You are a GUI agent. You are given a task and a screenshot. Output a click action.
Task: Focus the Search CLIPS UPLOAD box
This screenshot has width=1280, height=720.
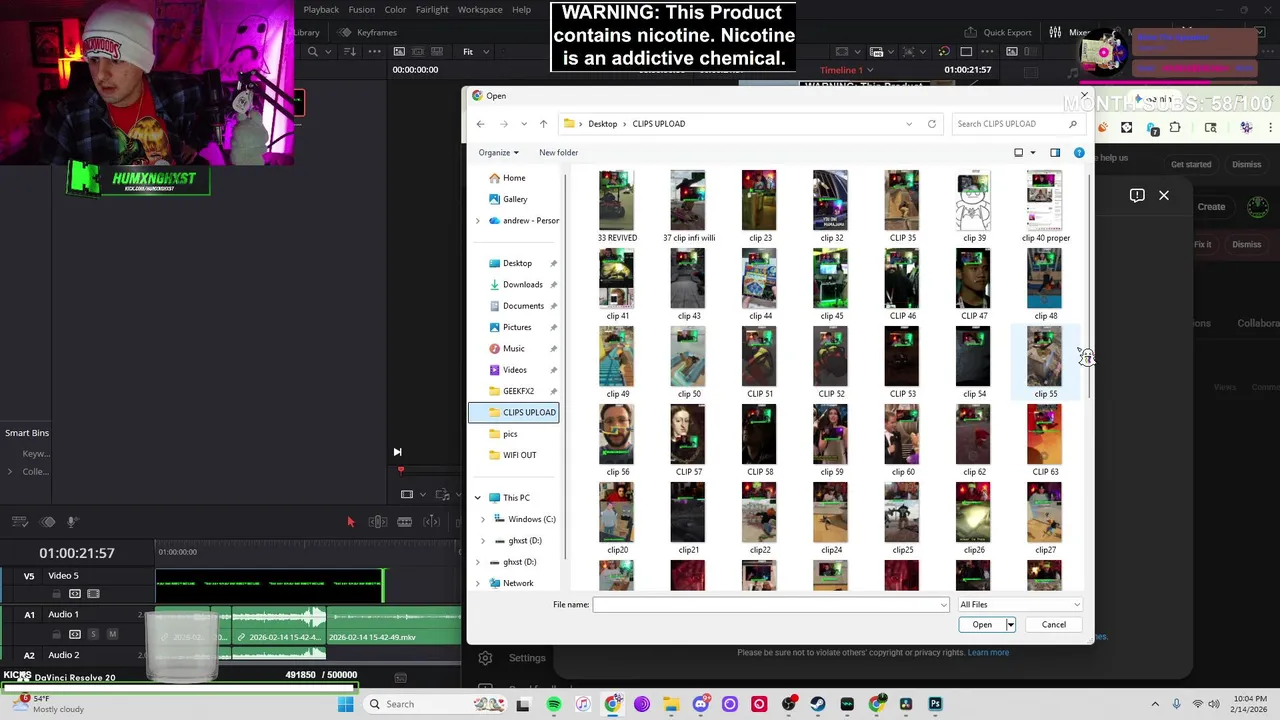coord(1018,124)
